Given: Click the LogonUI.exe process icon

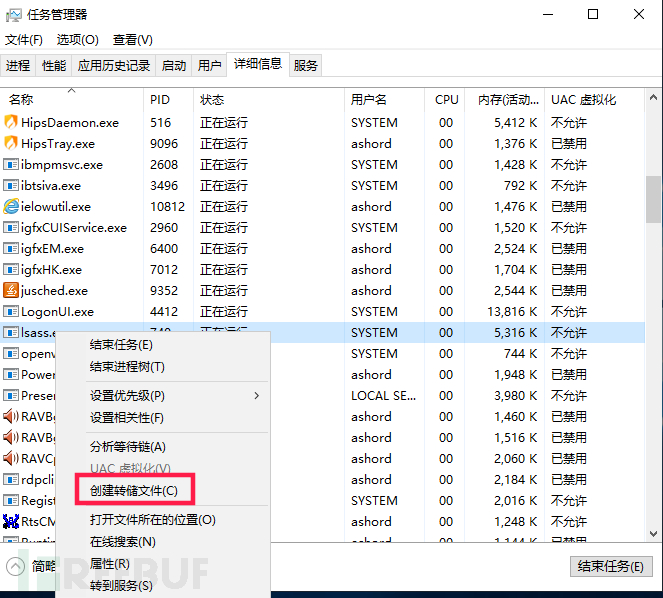Looking at the screenshot, I should (11, 311).
